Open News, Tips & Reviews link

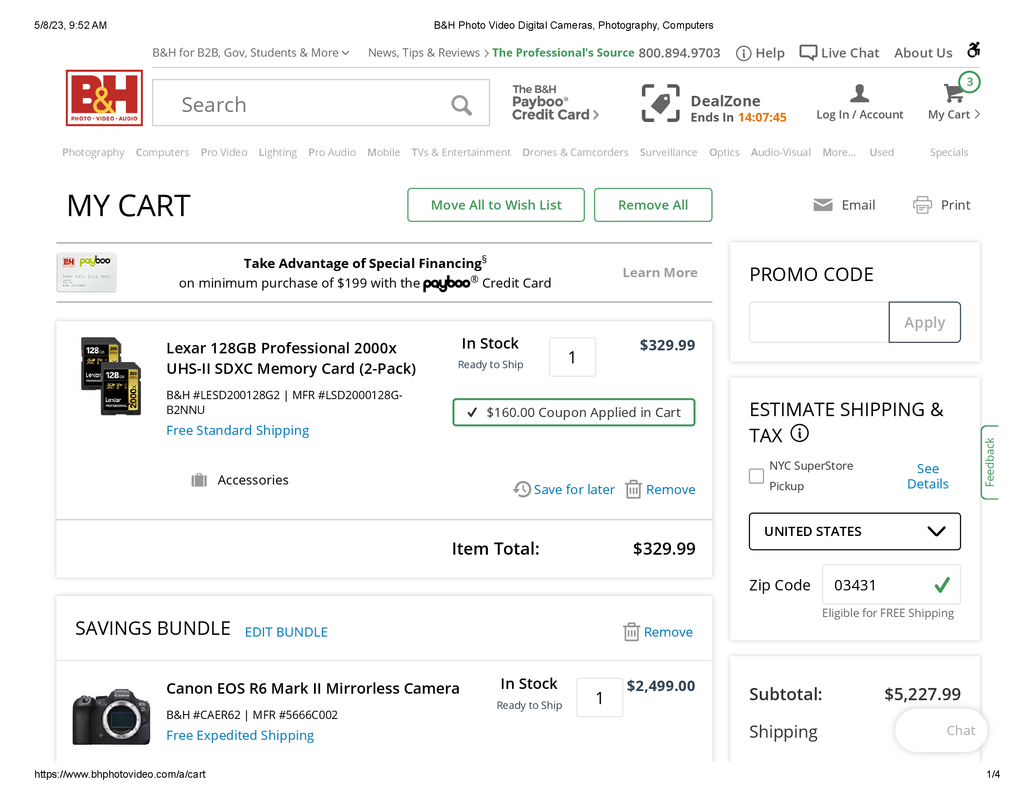point(428,53)
